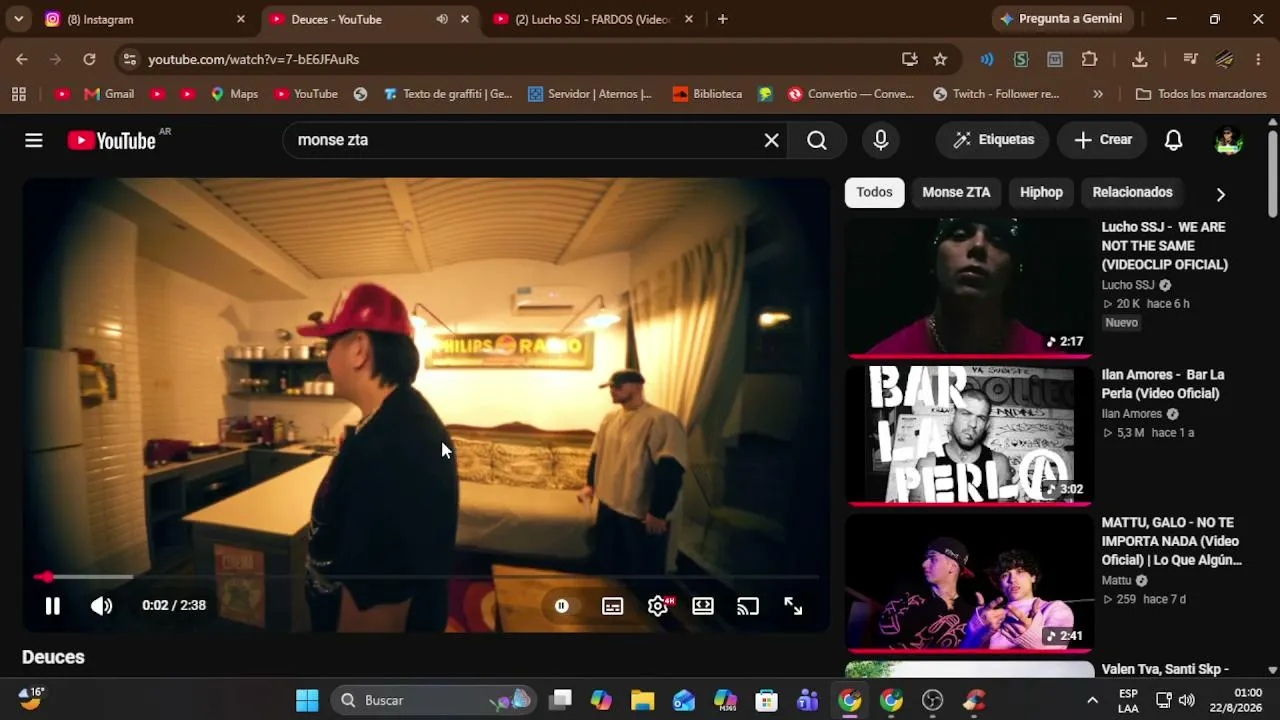Image resolution: width=1280 pixels, height=720 pixels.
Task: Pause the Deuces video
Action: (53, 606)
